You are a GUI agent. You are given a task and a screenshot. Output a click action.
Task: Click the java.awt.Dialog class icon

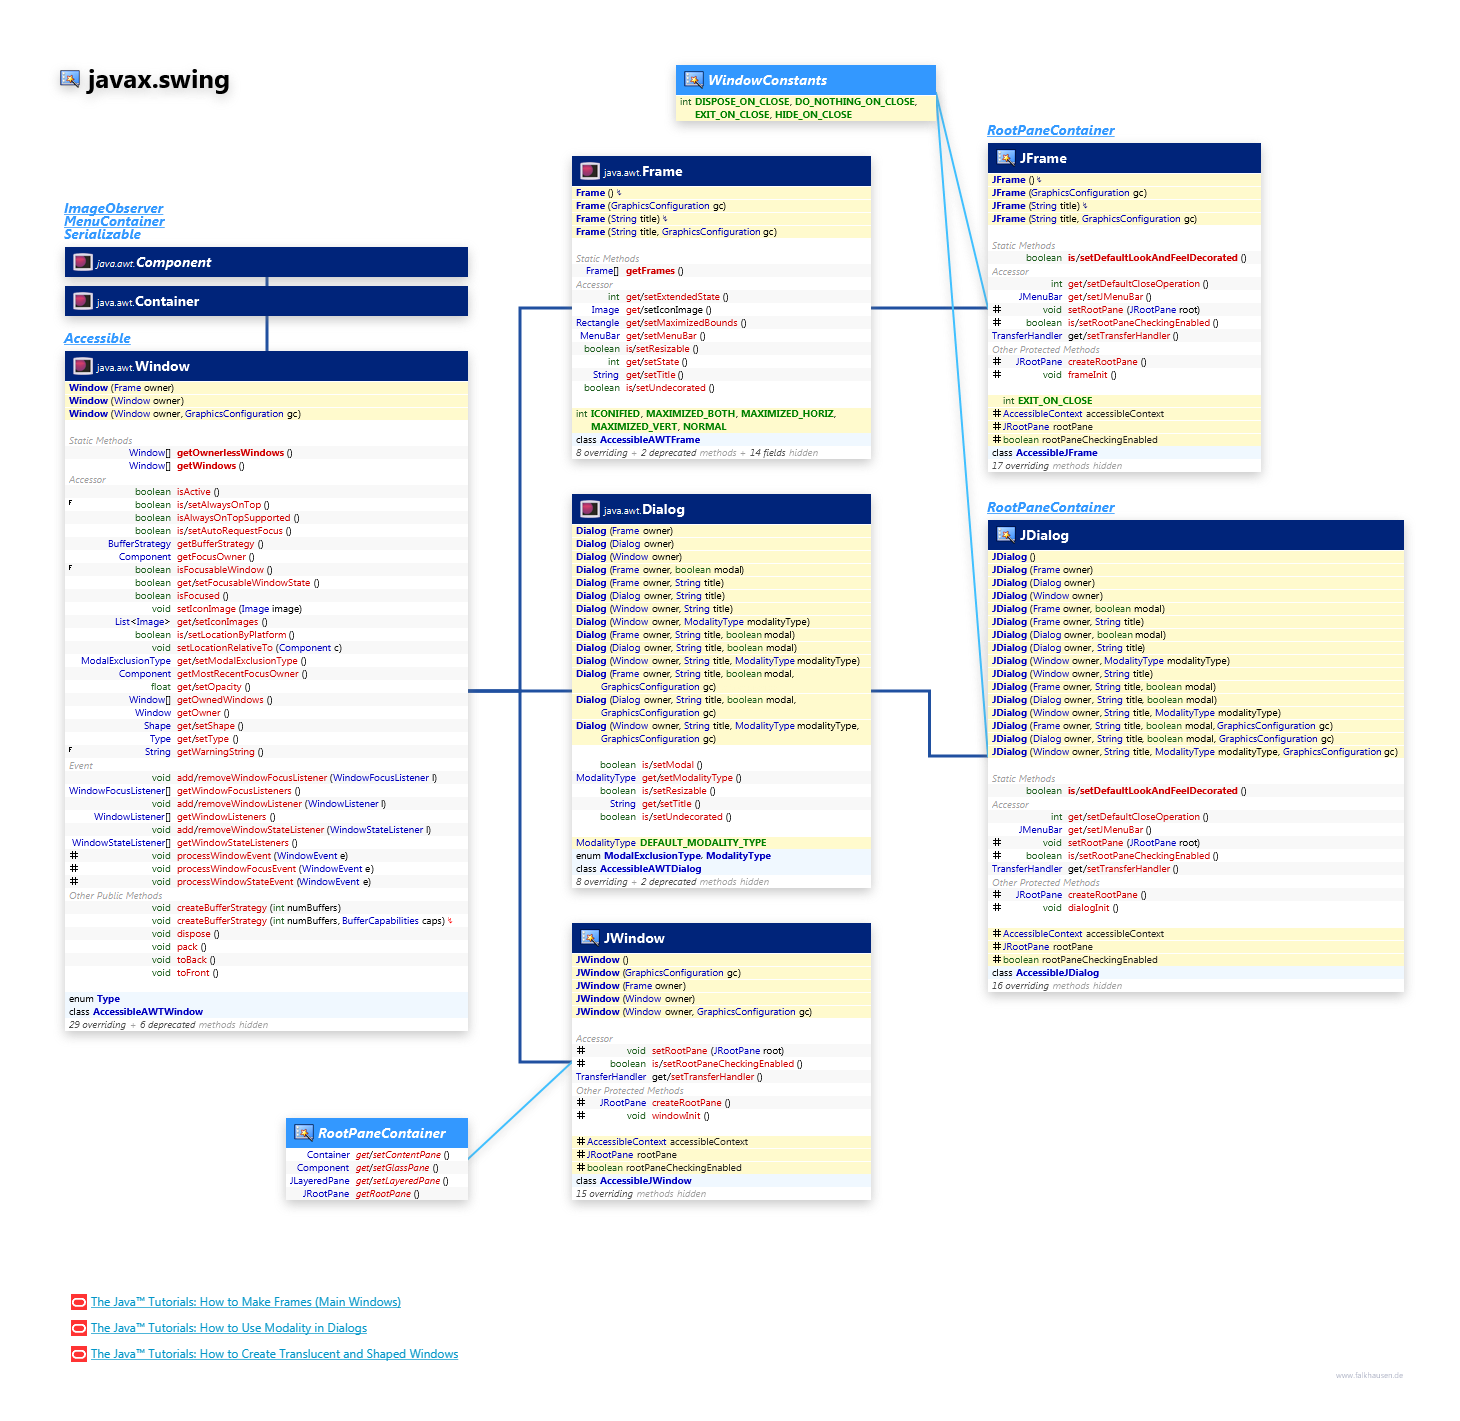click(590, 509)
